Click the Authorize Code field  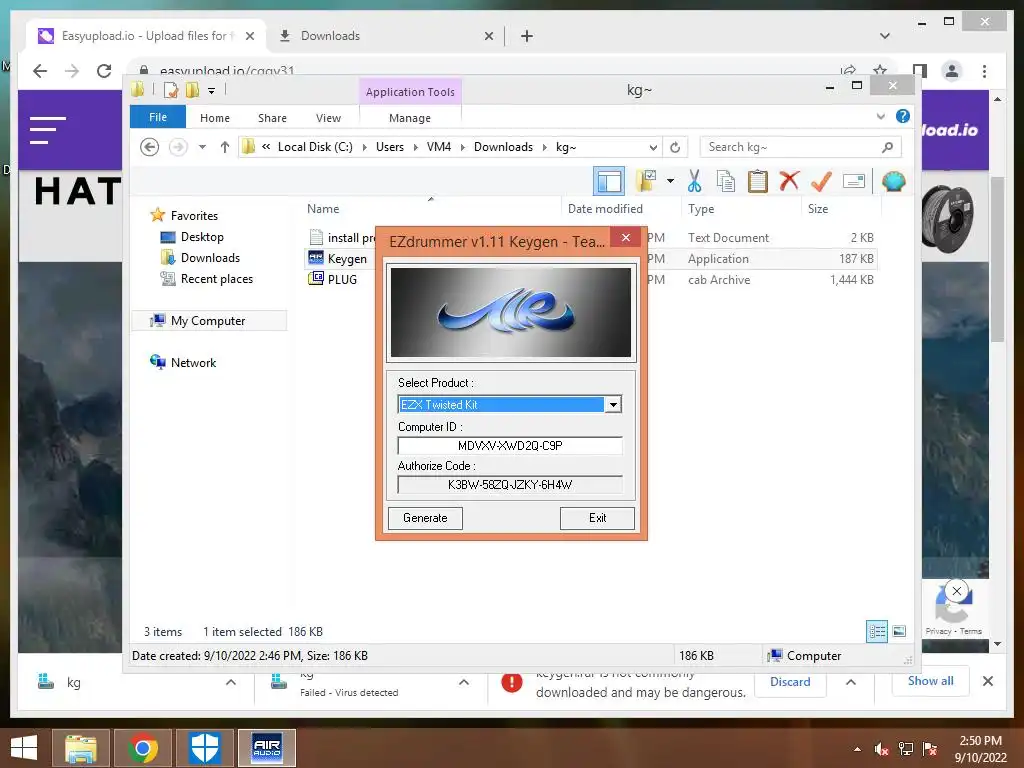(510, 485)
